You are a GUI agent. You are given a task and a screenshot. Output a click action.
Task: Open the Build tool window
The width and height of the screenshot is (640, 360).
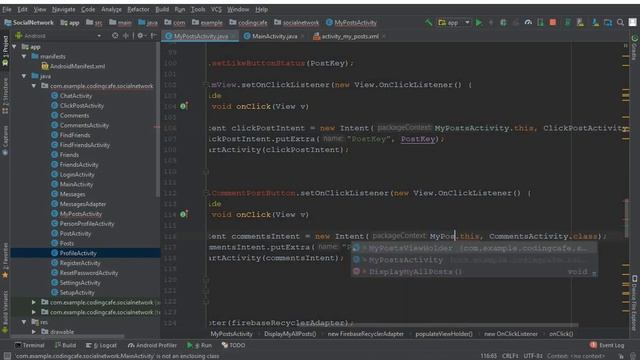tap(65, 345)
